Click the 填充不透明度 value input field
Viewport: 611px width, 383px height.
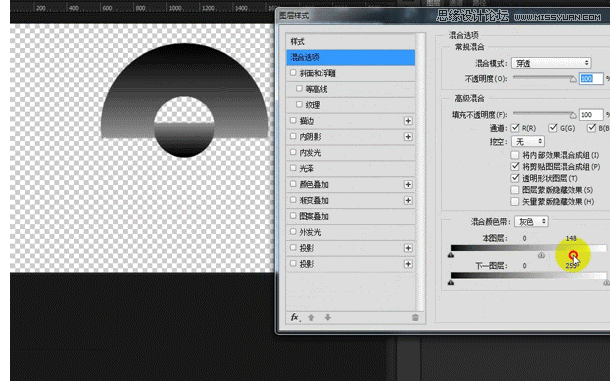[591, 115]
